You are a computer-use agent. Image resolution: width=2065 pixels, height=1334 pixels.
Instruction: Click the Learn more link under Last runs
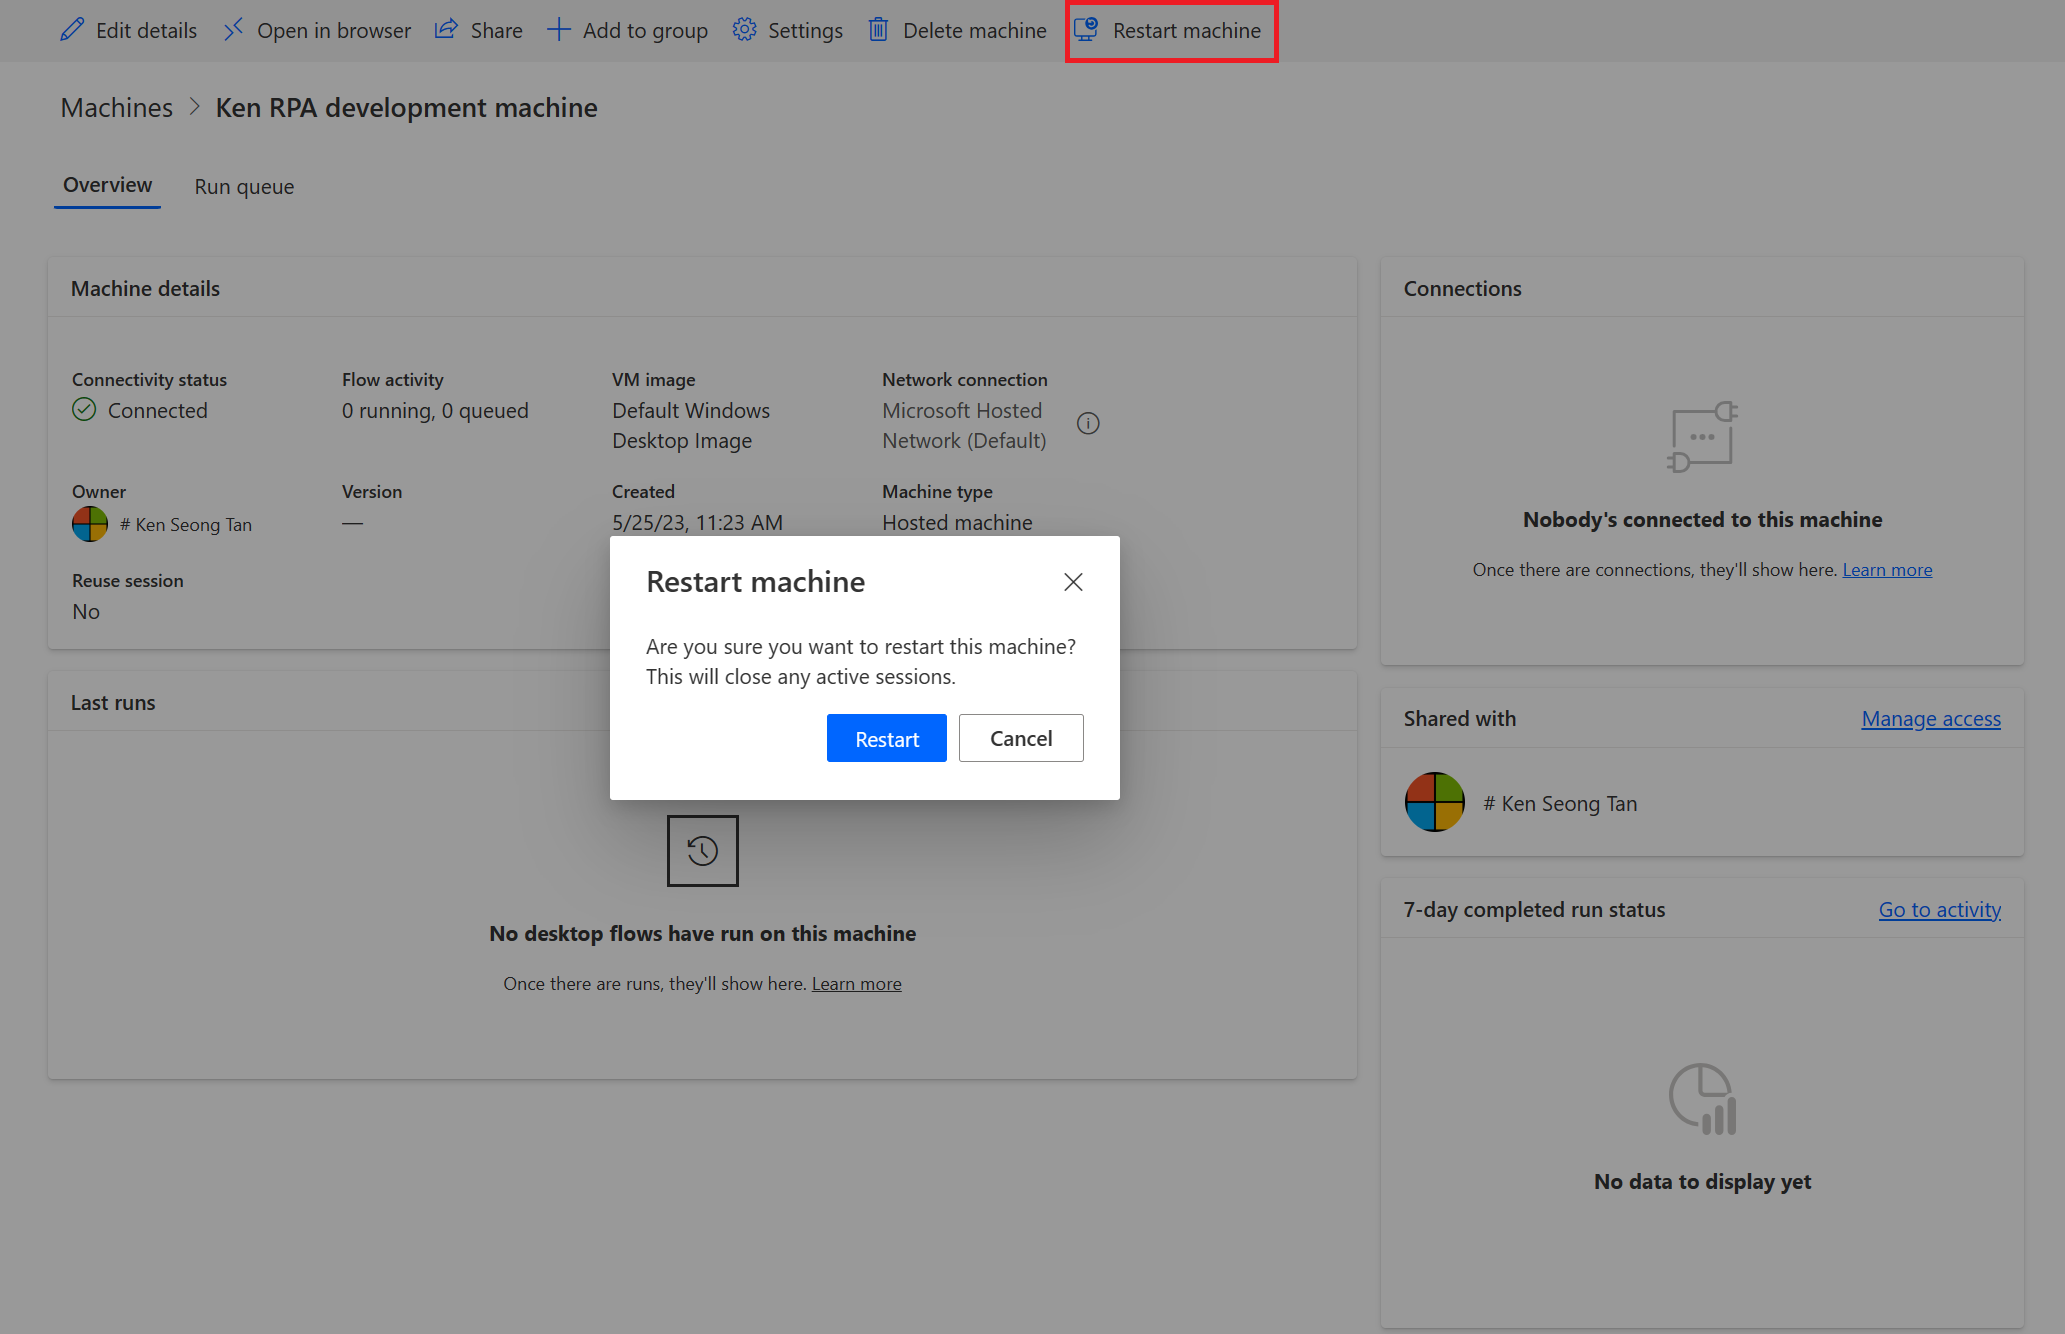pos(856,982)
